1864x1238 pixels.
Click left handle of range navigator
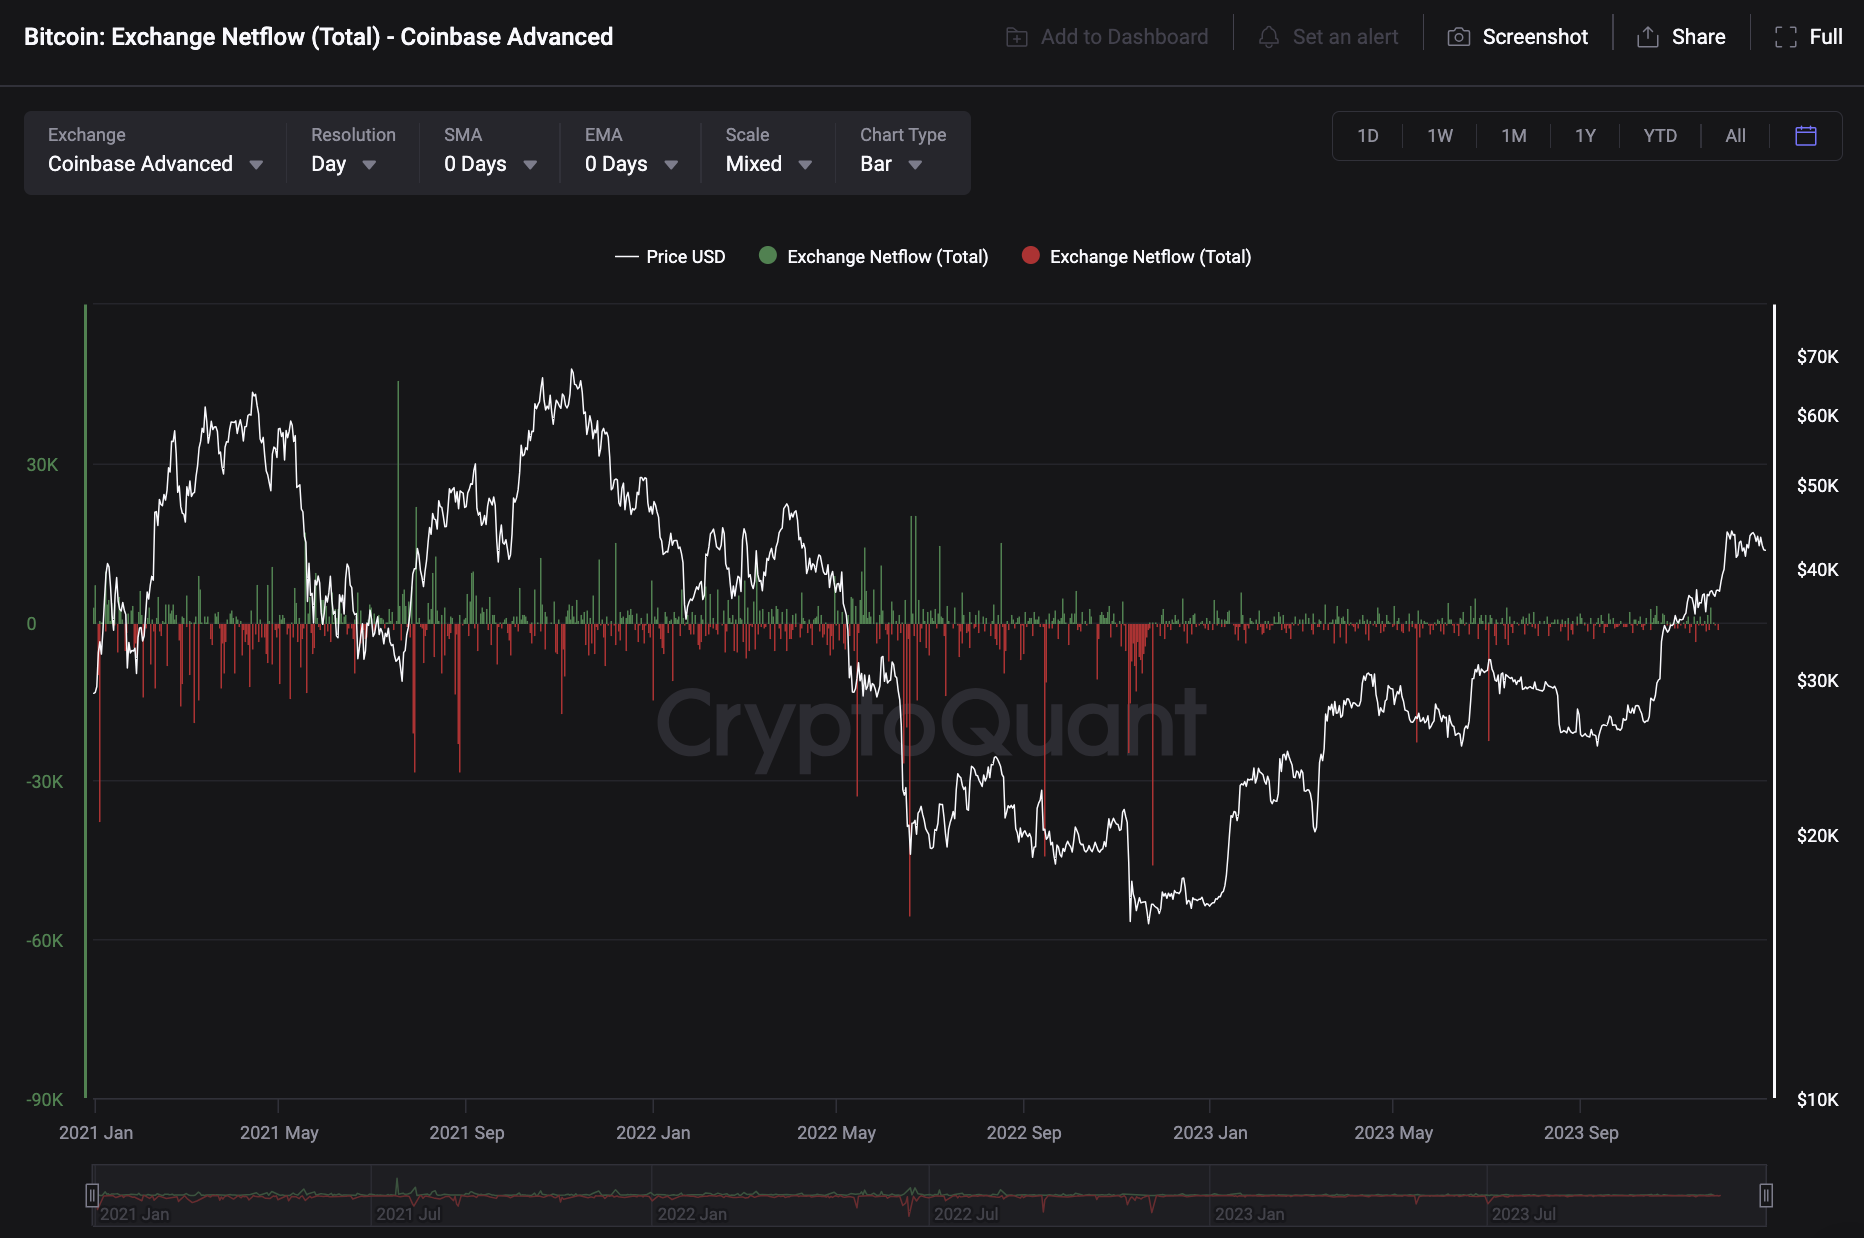coord(92,1195)
